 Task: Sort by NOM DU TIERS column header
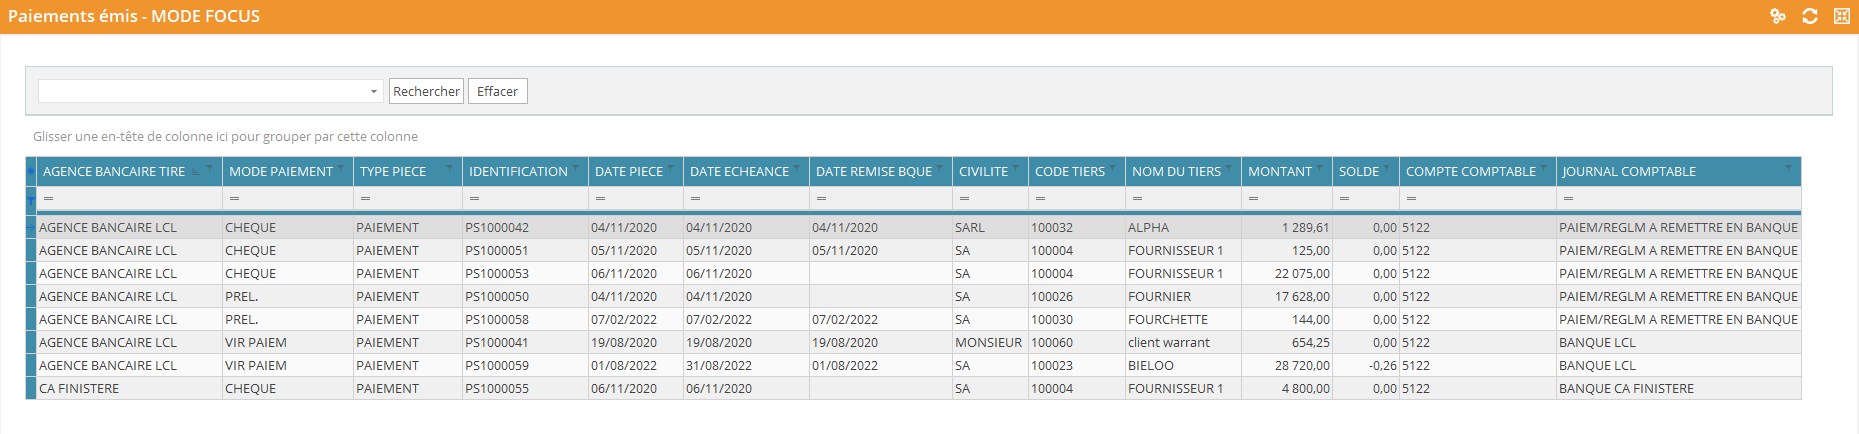1176,172
